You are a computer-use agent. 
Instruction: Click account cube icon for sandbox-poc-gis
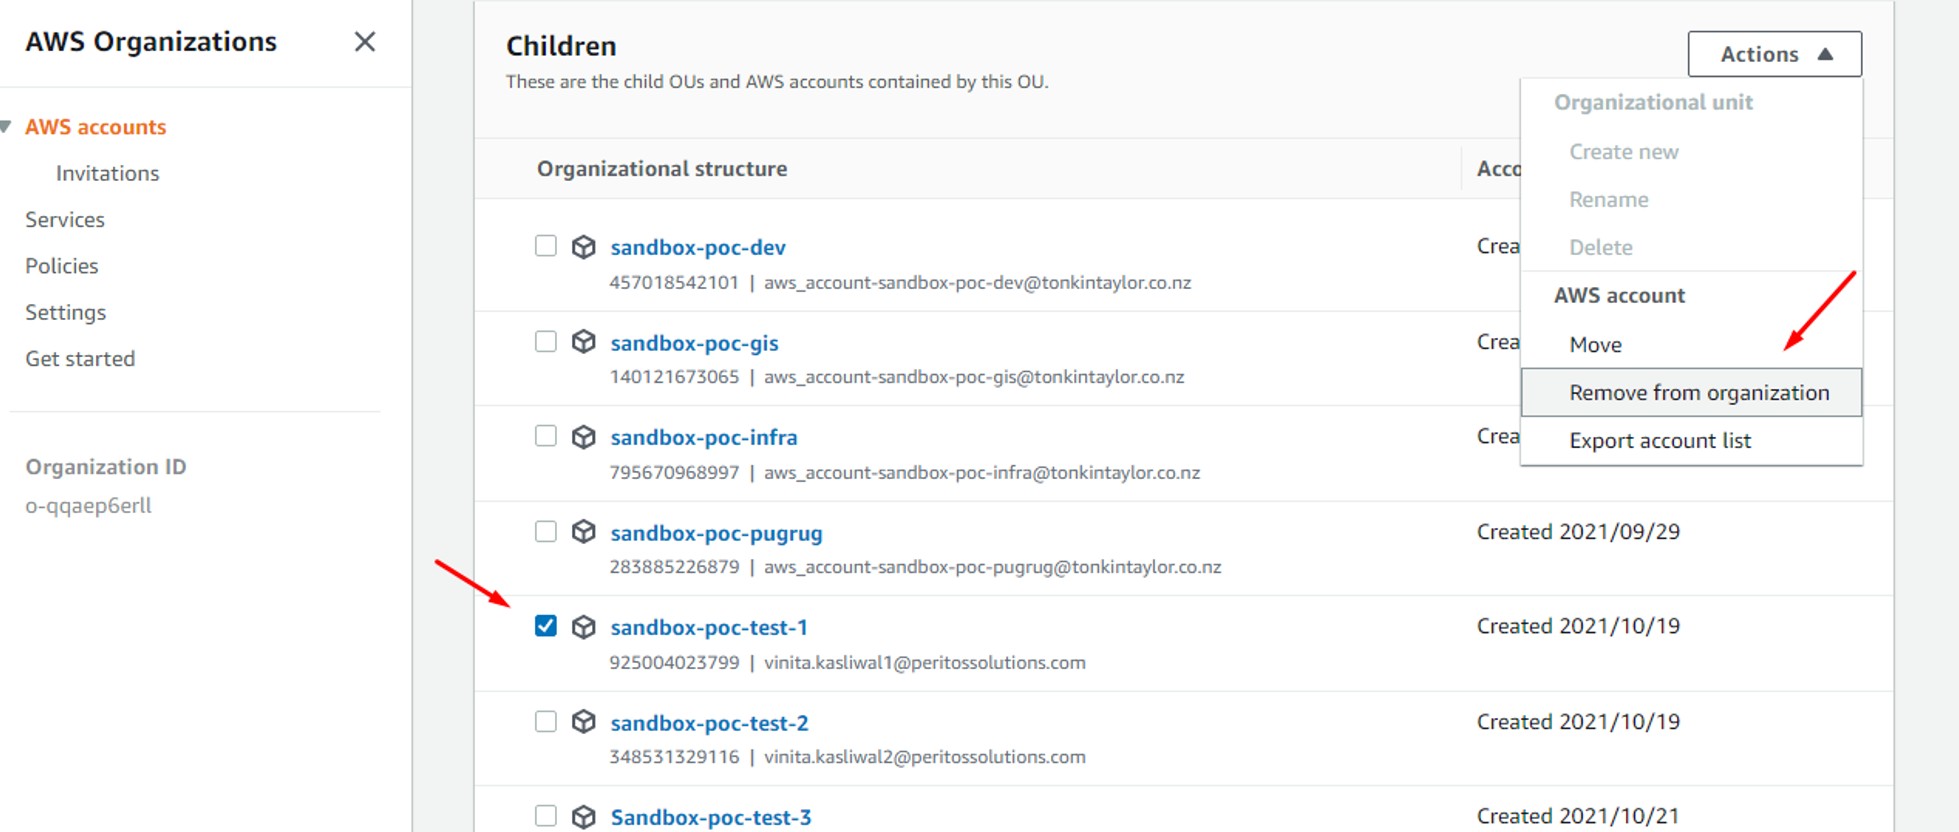coord(584,342)
